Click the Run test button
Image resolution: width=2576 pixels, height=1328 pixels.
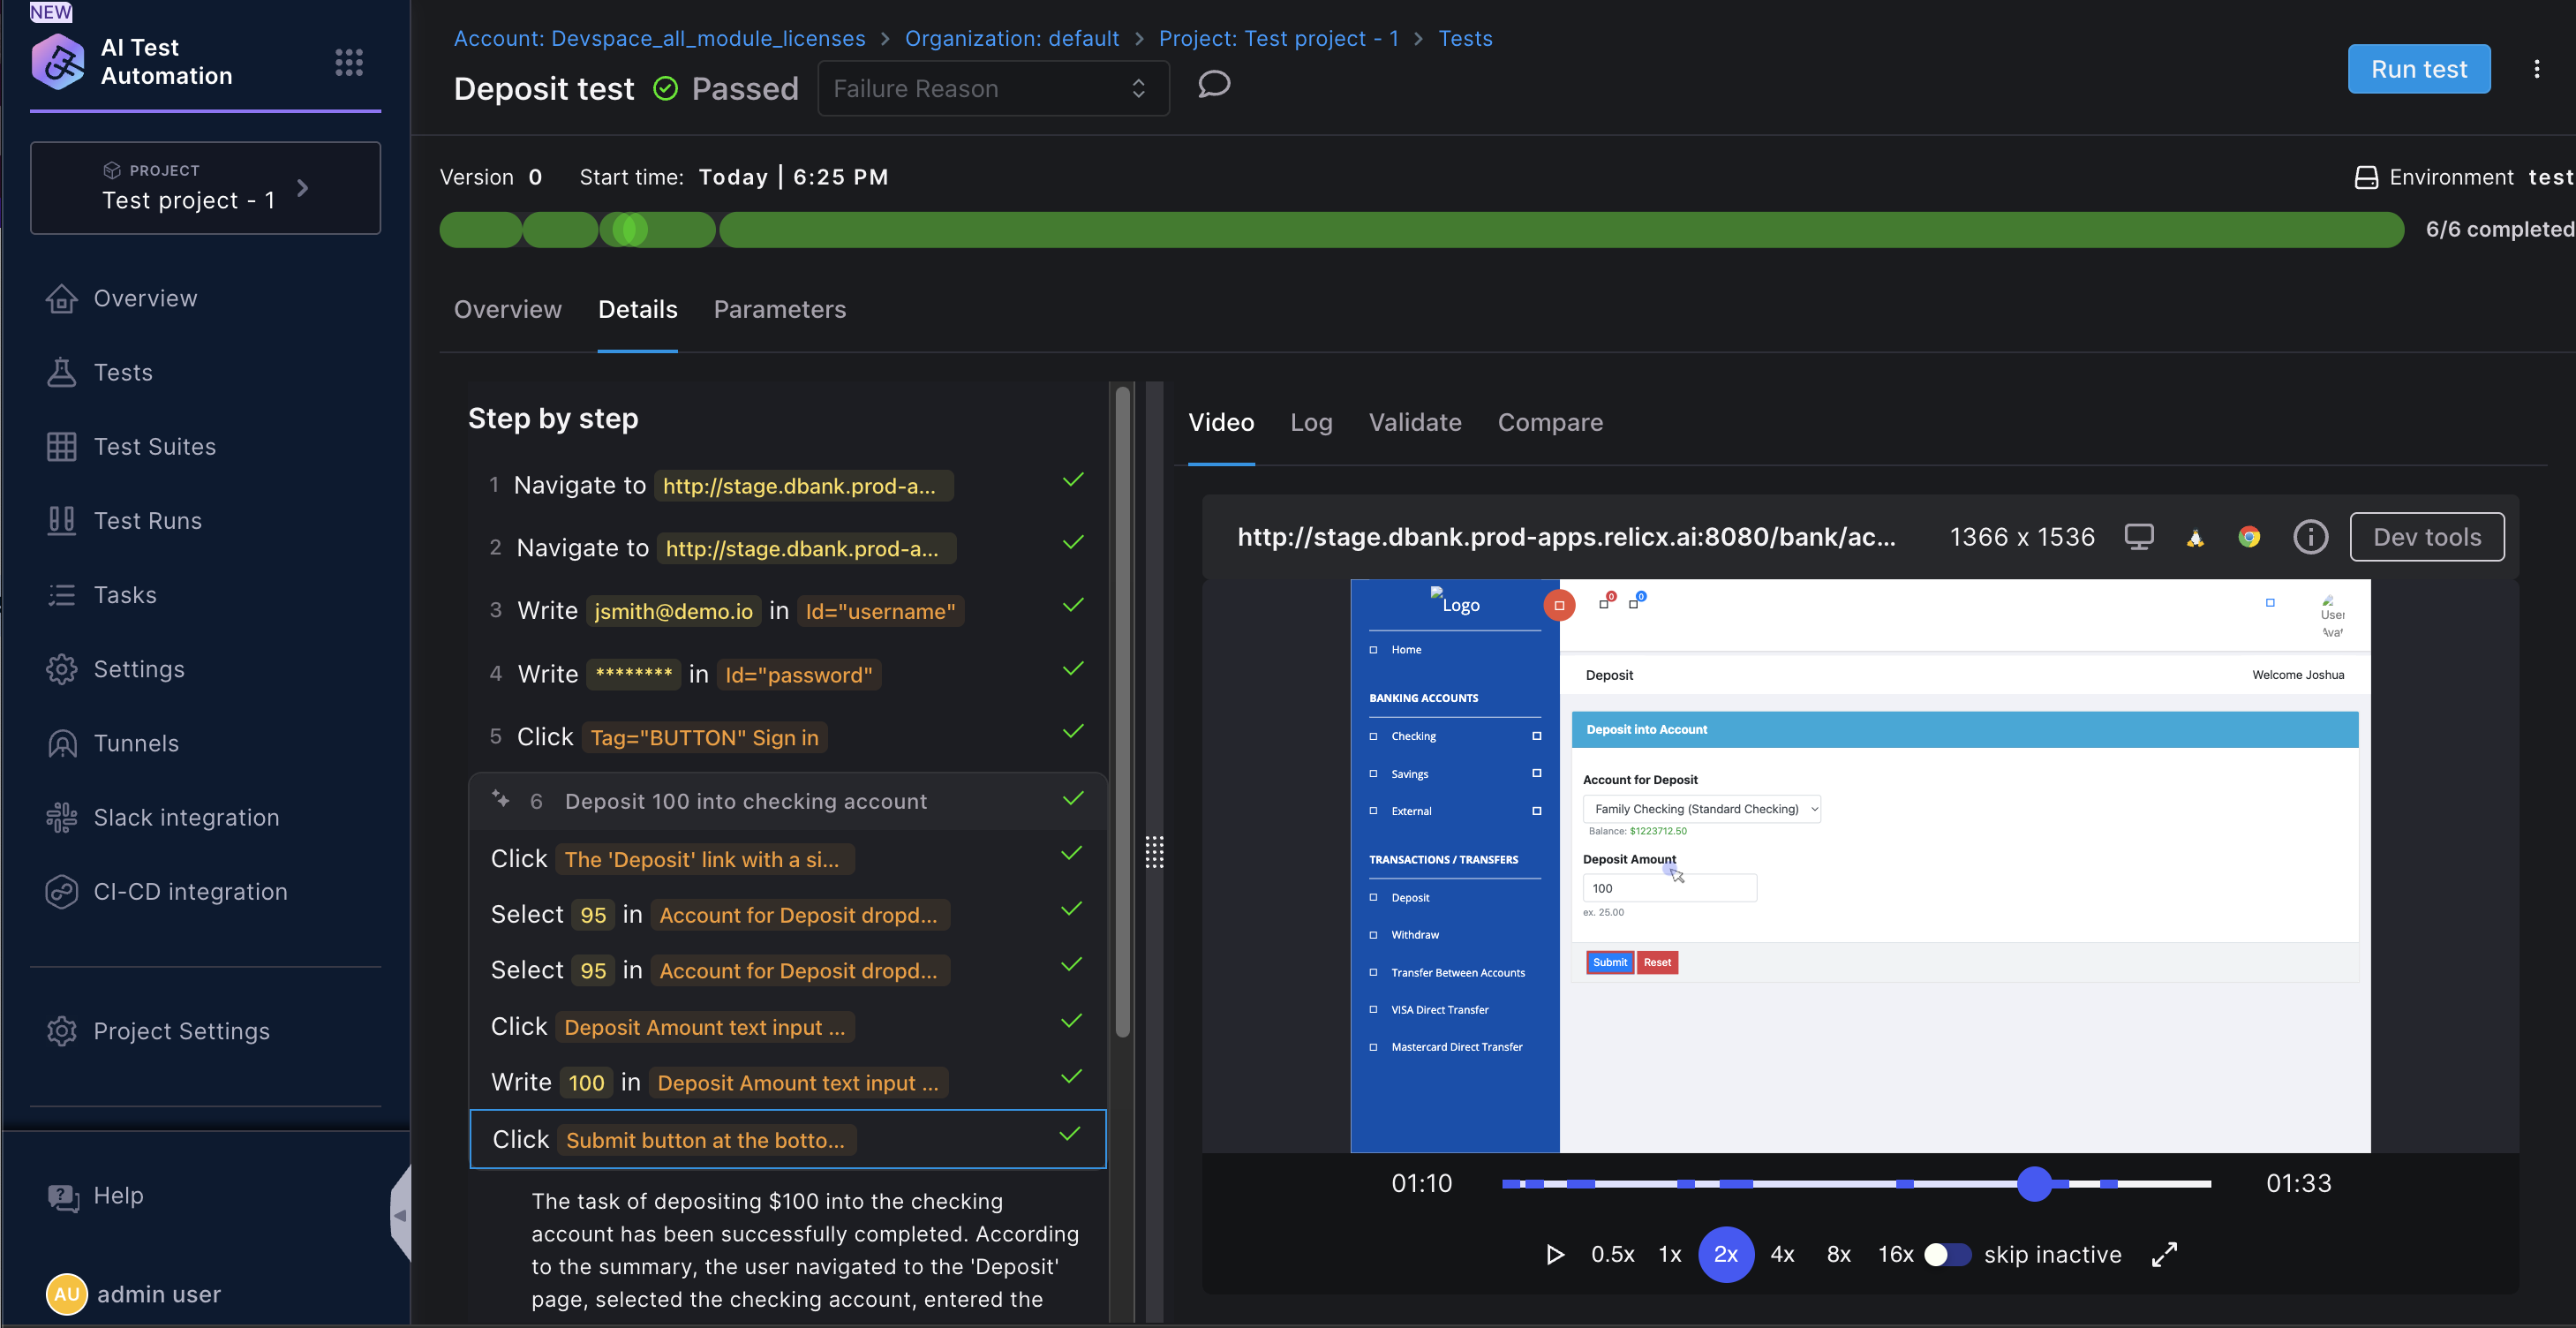click(2418, 69)
